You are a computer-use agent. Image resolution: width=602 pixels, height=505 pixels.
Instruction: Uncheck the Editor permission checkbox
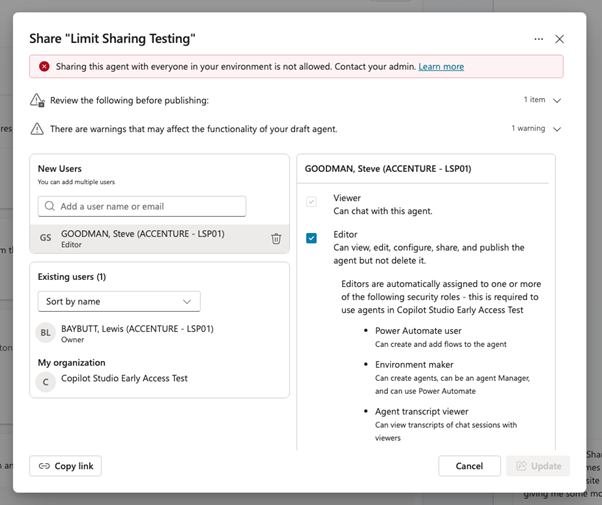pyautogui.click(x=312, y=238)
